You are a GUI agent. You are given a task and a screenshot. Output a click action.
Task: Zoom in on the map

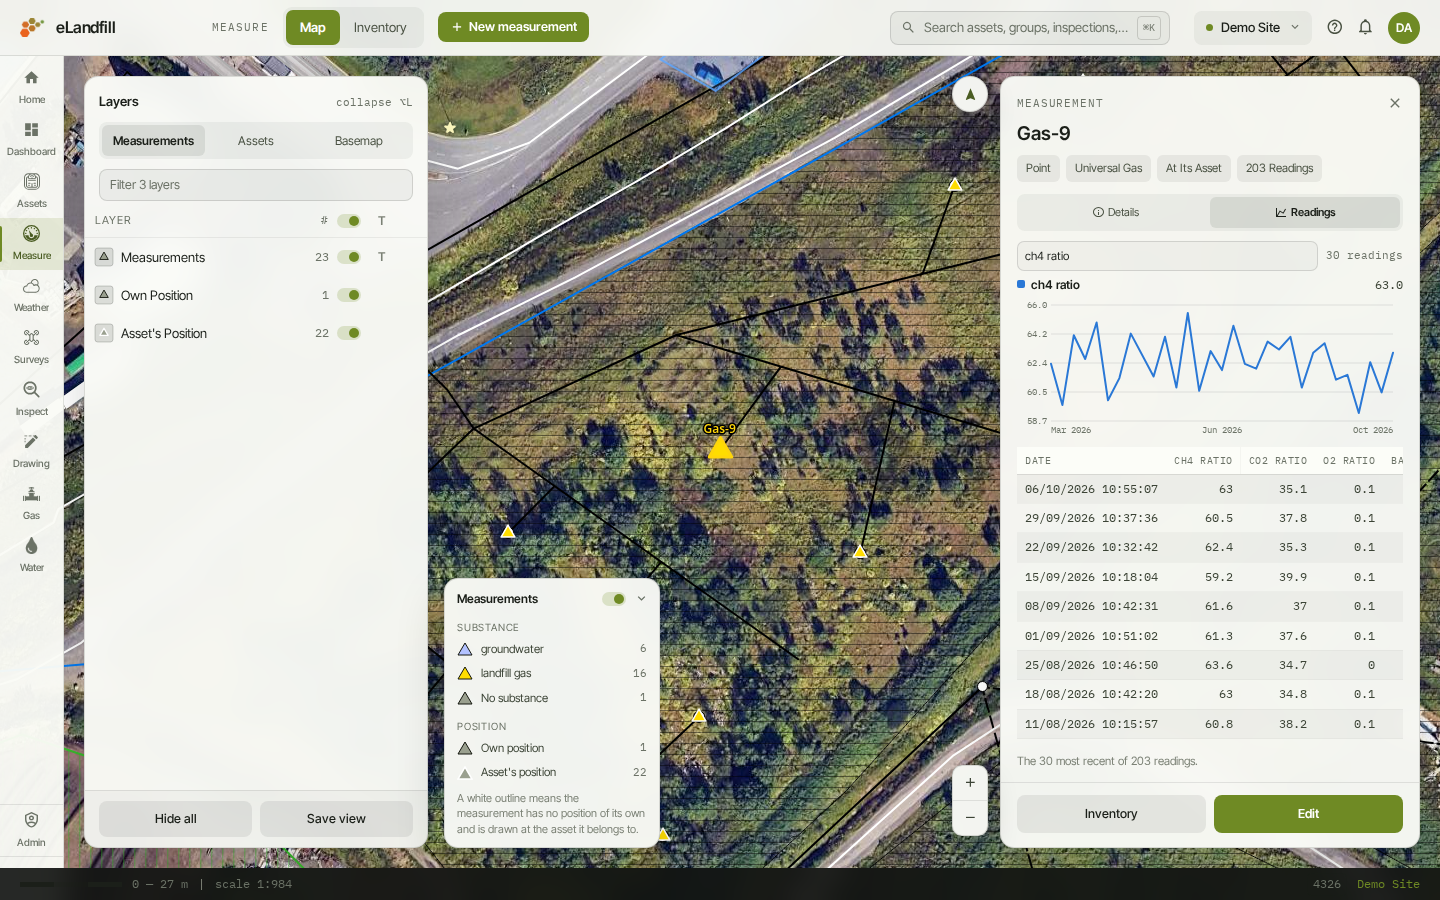pos(970,783)
